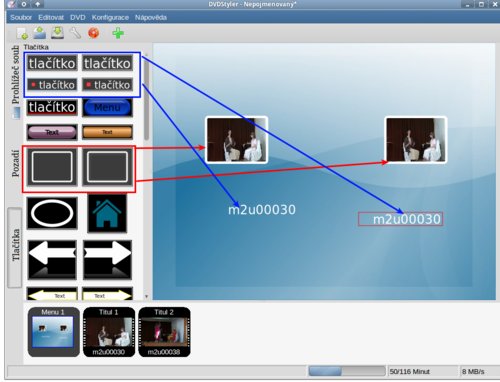Open DVD options wrench icon

click(x=76, y=33)
